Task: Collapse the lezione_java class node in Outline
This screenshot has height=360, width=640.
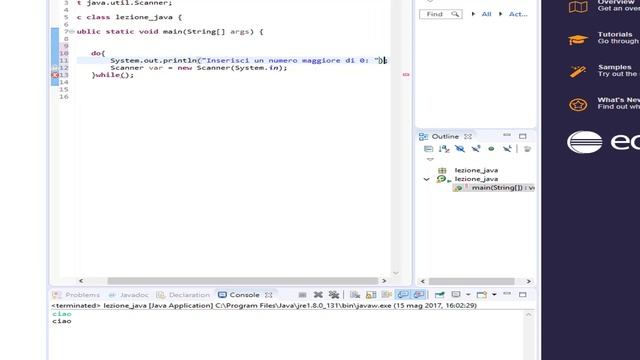Action: click(427, 179)
